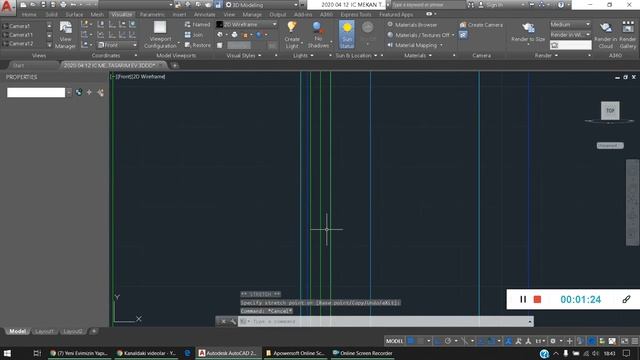Switch to the Solid ribbon tab
Viewport: 640px width, 360px height.
[x=51, y=14]
